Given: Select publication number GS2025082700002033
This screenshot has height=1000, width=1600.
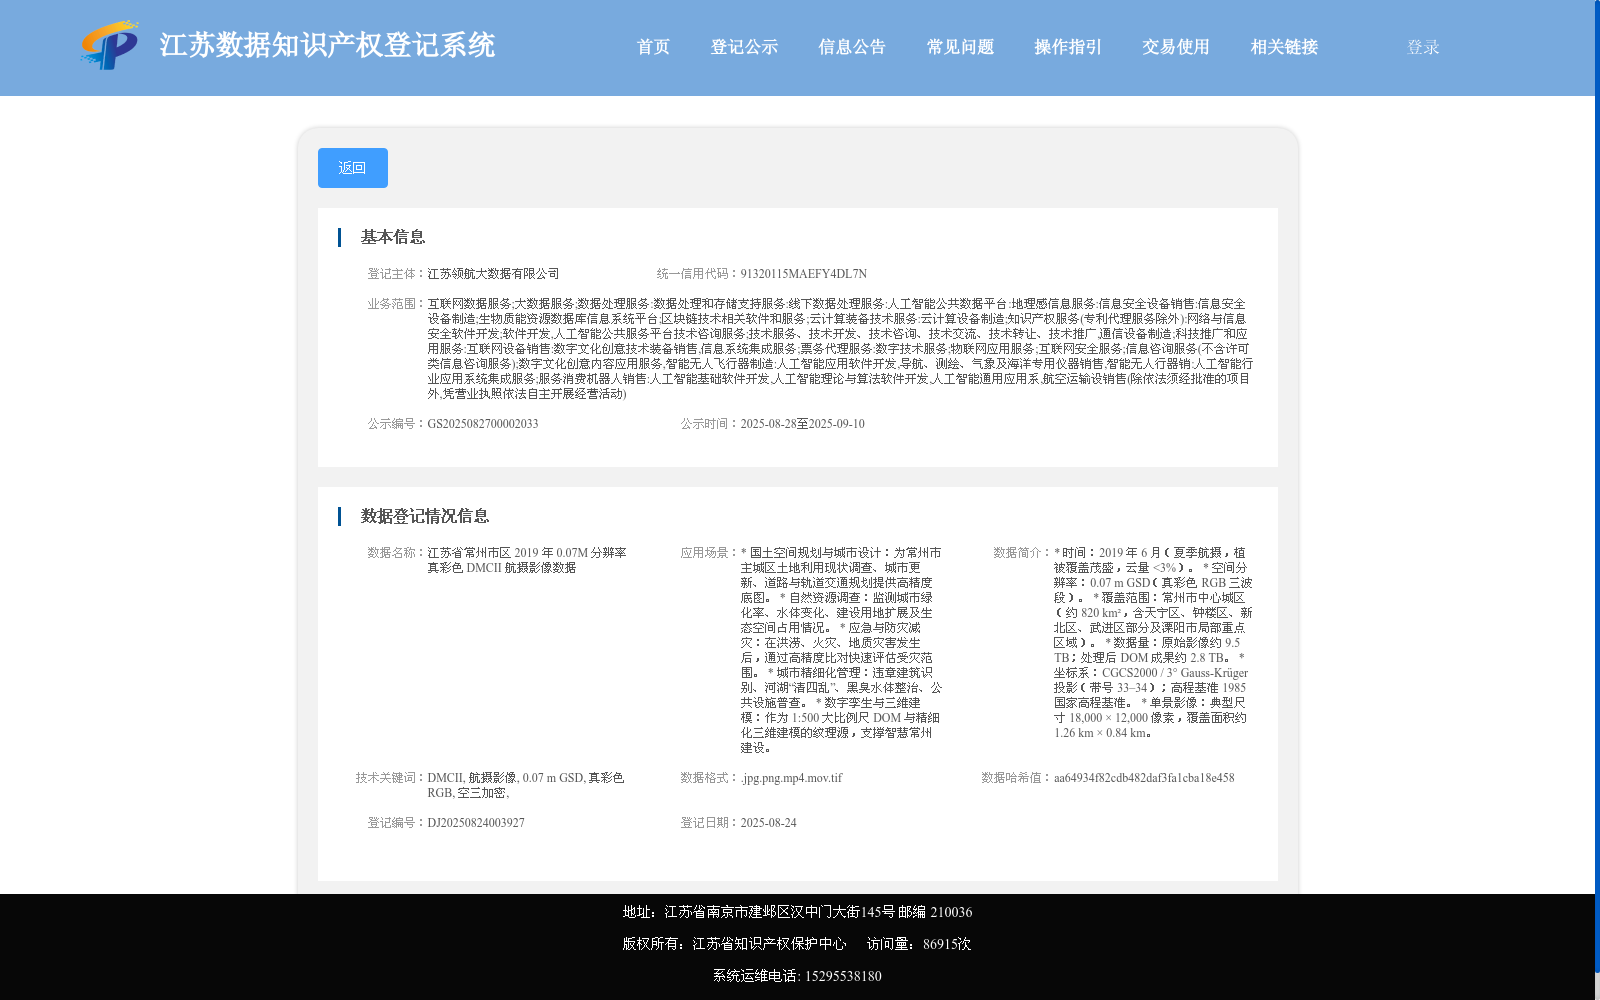Looking at the screenshot, I should click(x=483, y=424).
